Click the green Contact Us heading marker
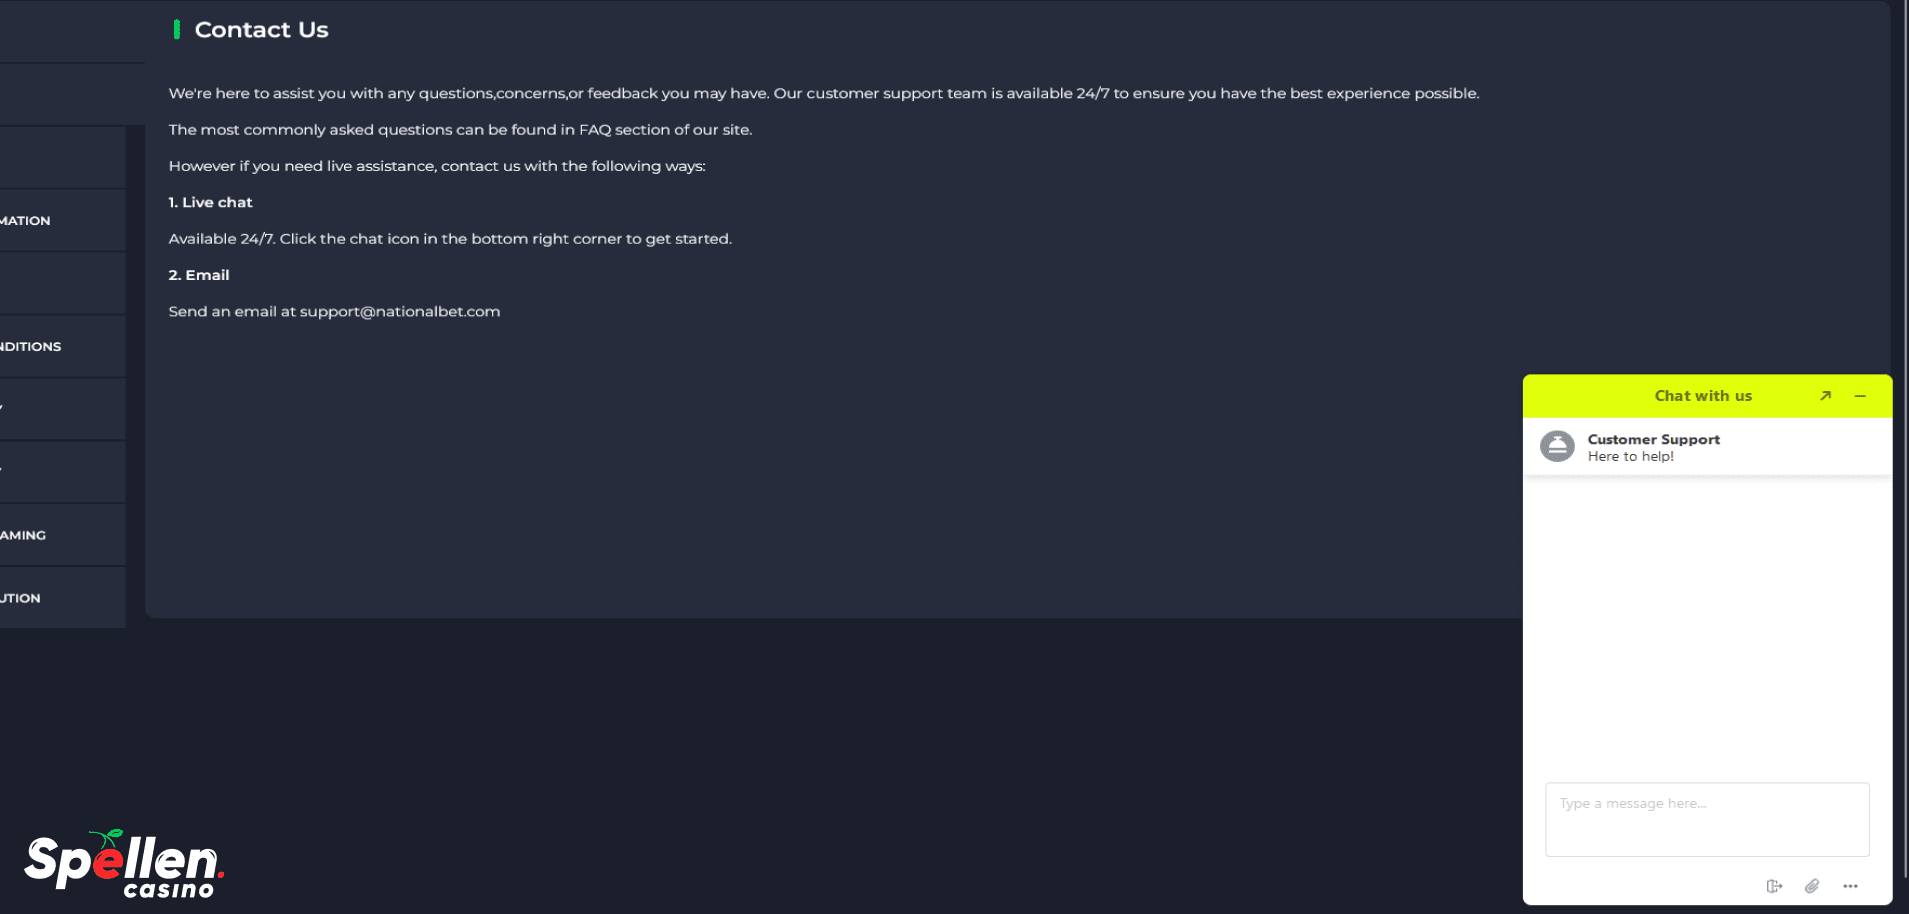The width and height of the screenshot is (1909, 914). pyautogui.click(x=177, y=30)
